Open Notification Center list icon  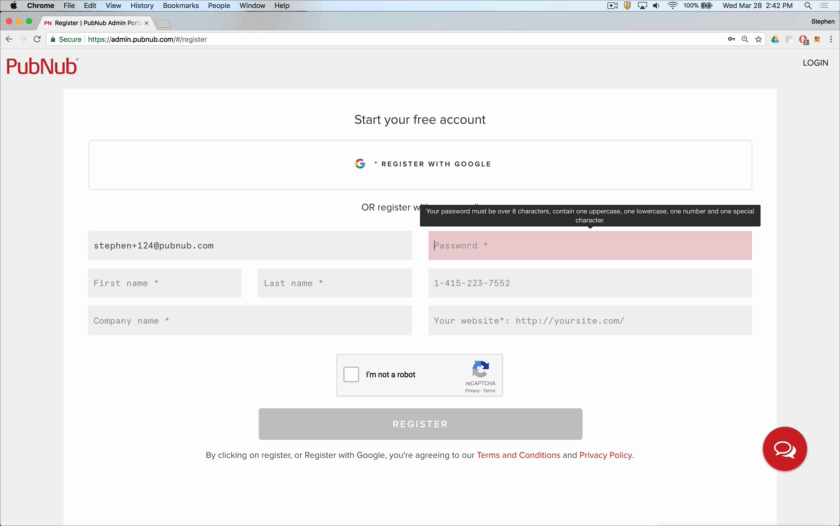824,5
